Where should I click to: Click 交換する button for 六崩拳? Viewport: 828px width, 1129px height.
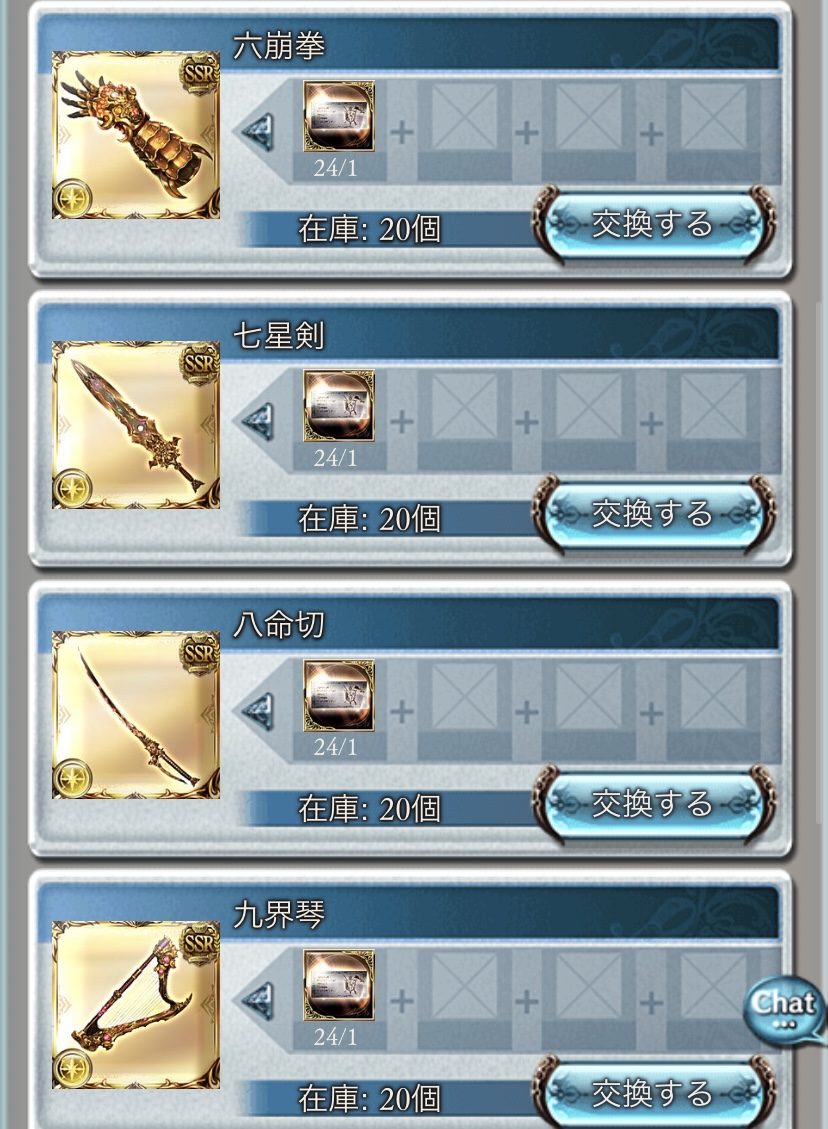(654, 224)
